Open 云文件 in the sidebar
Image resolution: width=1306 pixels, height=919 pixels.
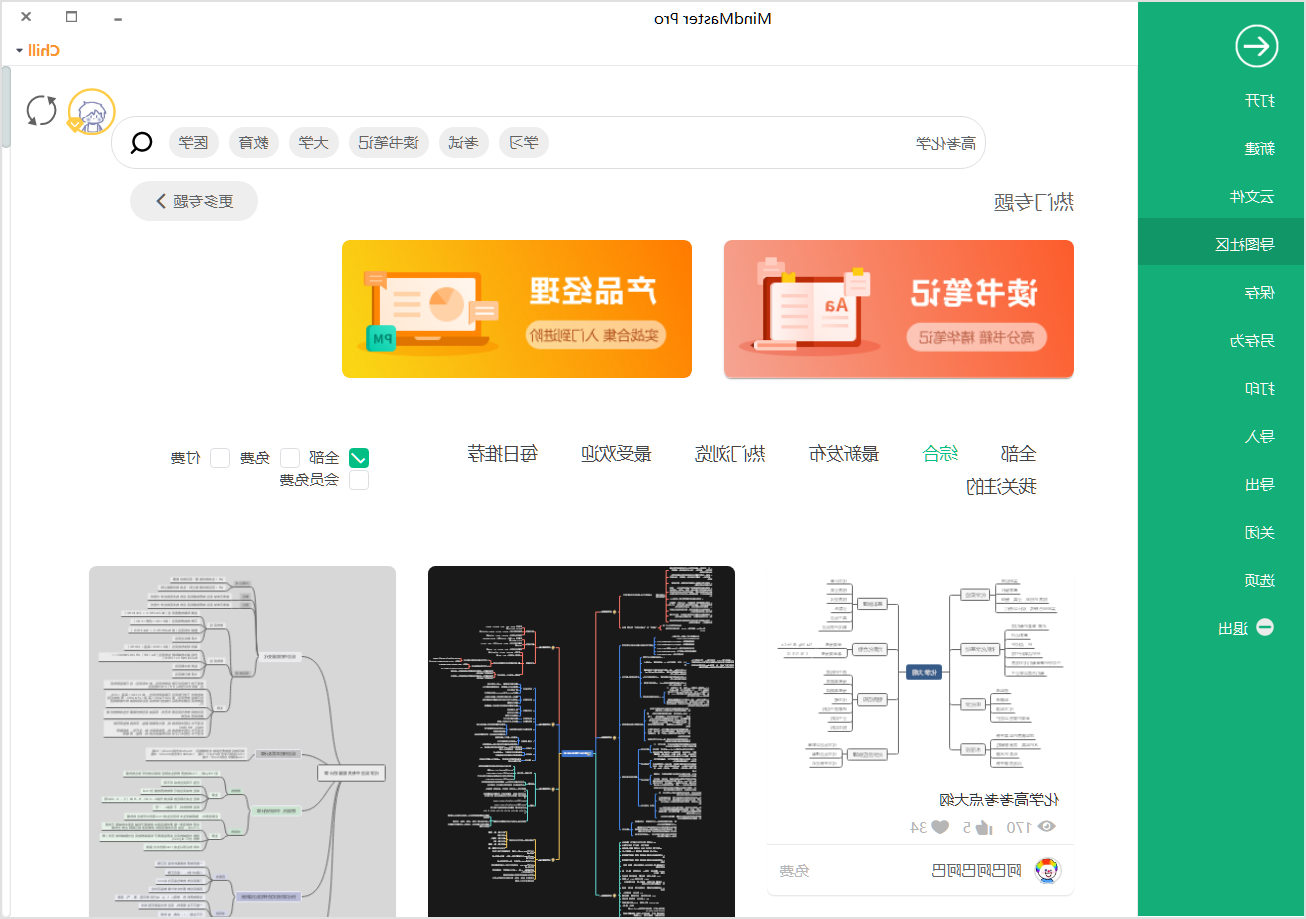tap(1252, 197)
